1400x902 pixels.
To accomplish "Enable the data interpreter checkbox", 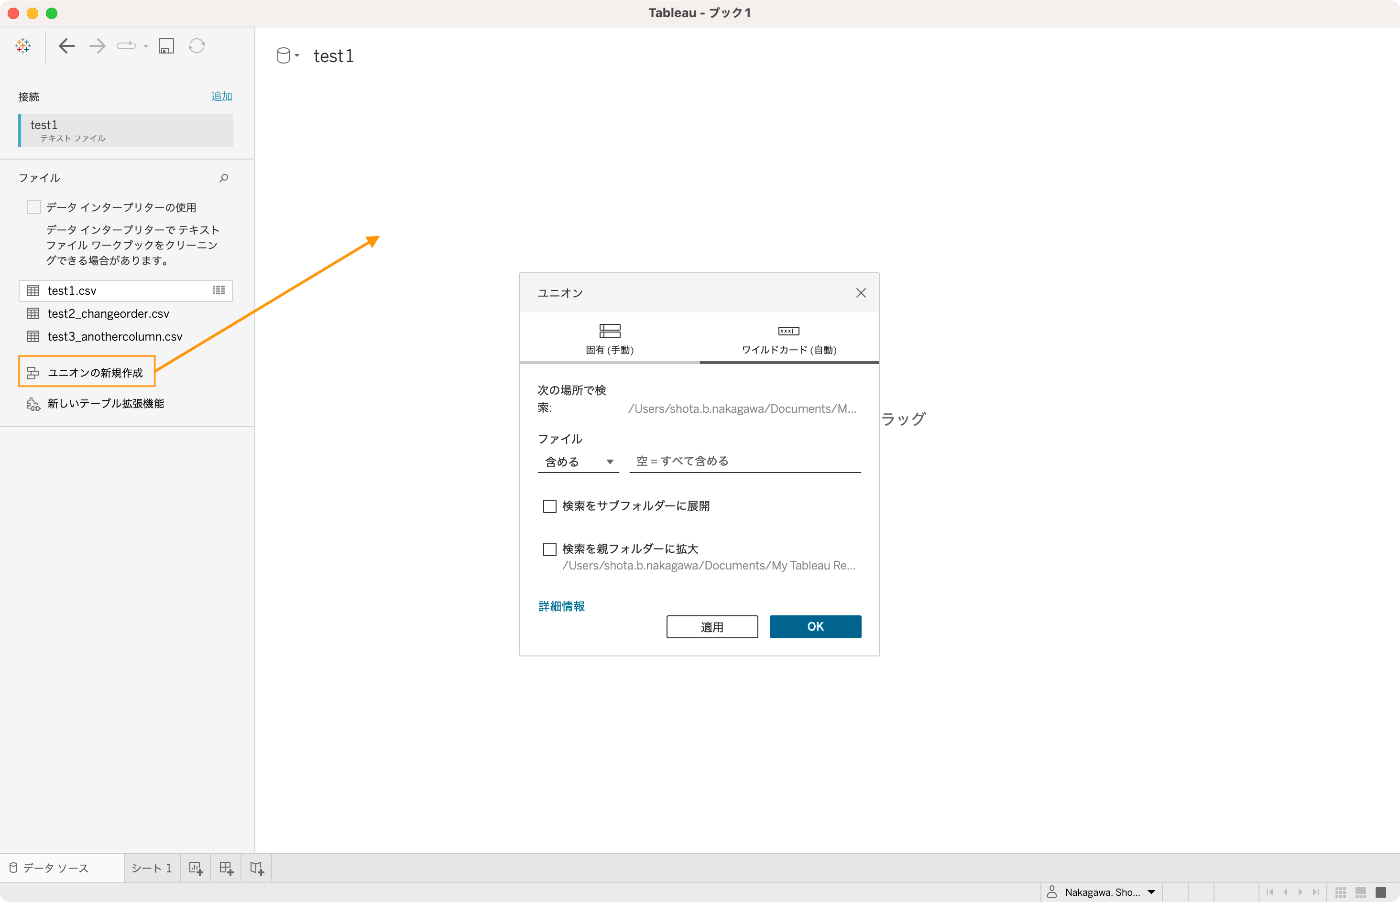I will point(34,207).
